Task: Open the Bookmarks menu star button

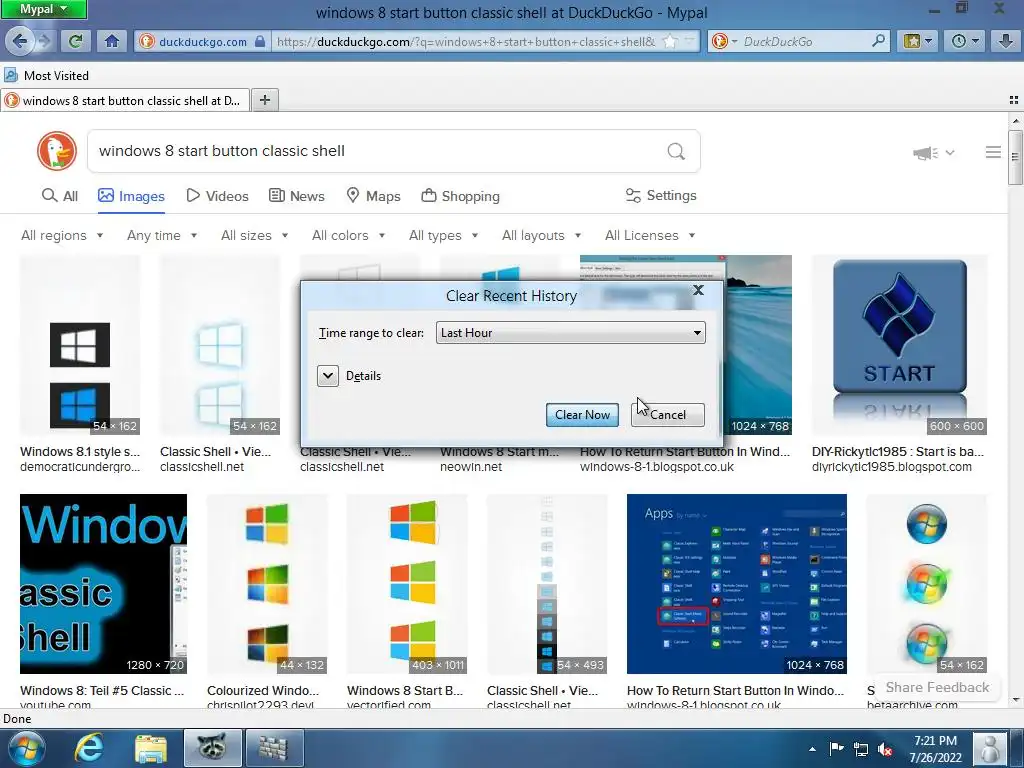Action: [x=917, y=41]
